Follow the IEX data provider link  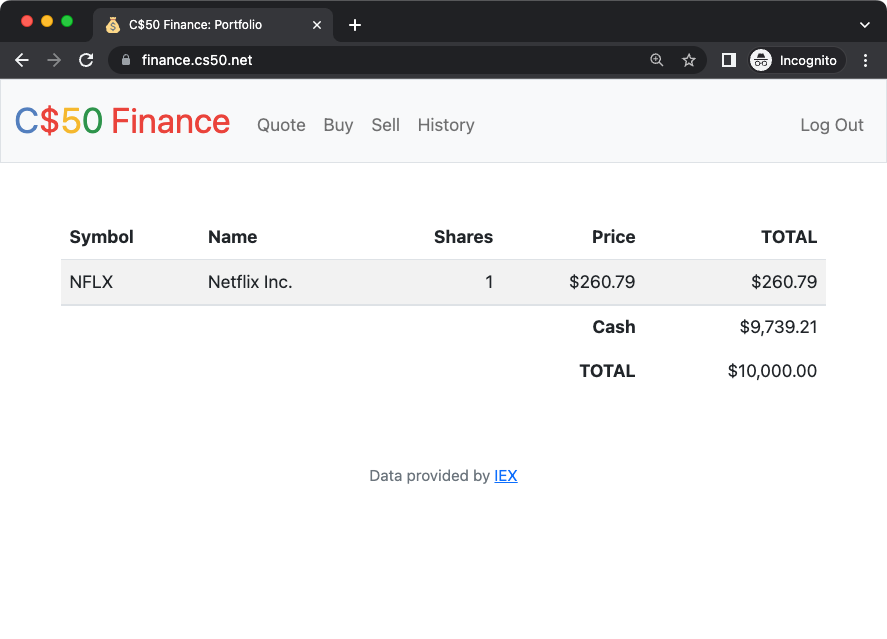coord(506,476)
